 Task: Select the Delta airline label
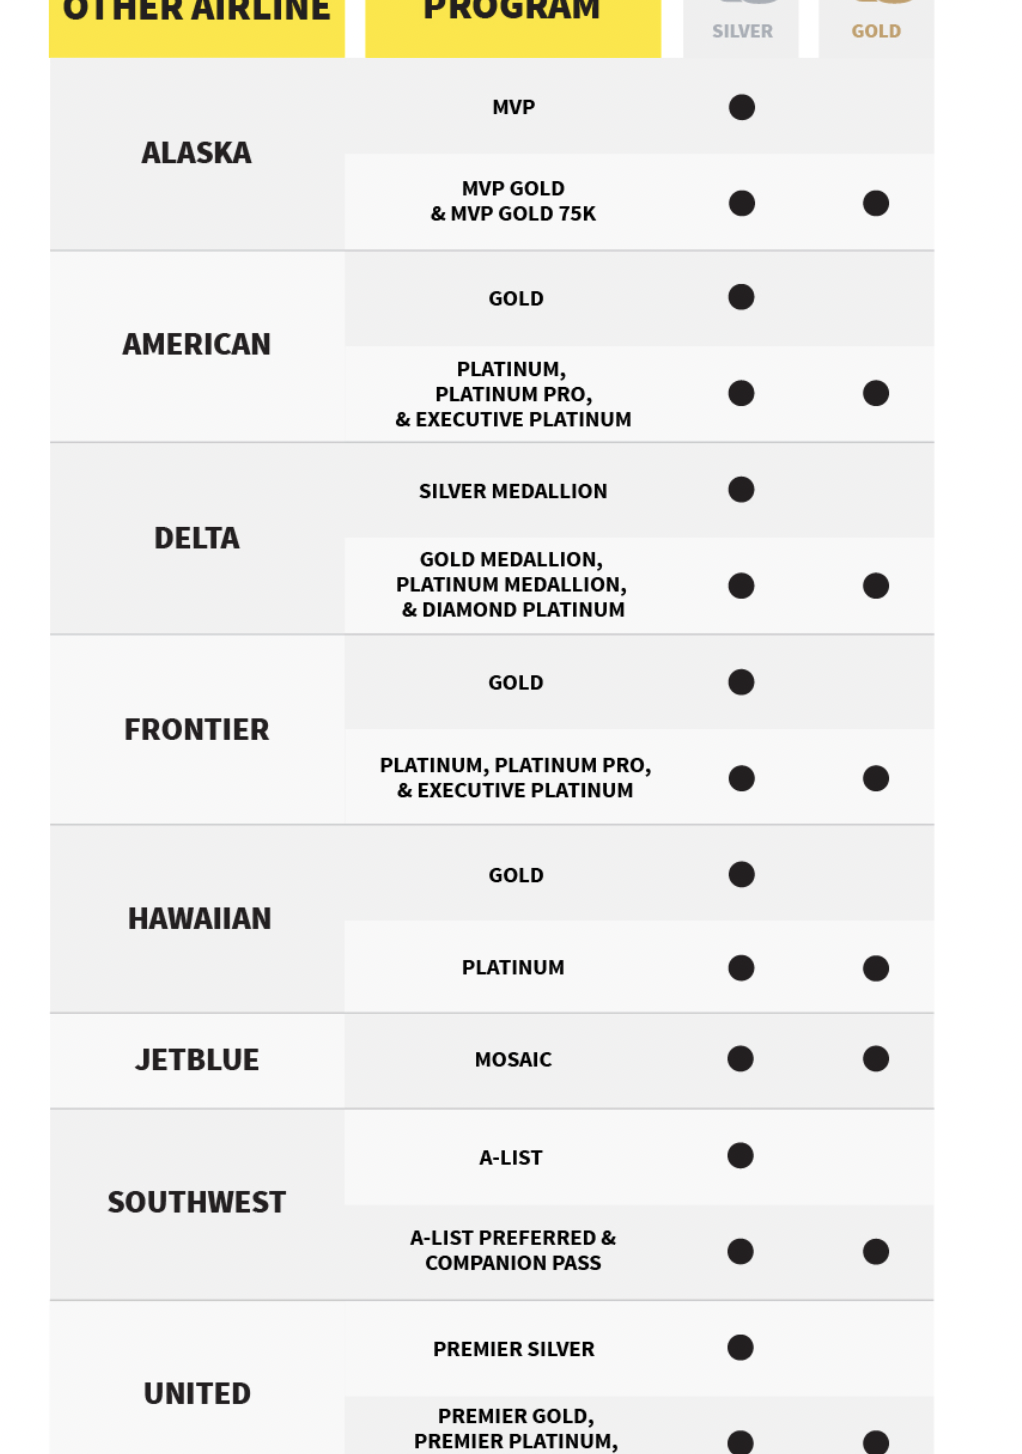point(197,538)
